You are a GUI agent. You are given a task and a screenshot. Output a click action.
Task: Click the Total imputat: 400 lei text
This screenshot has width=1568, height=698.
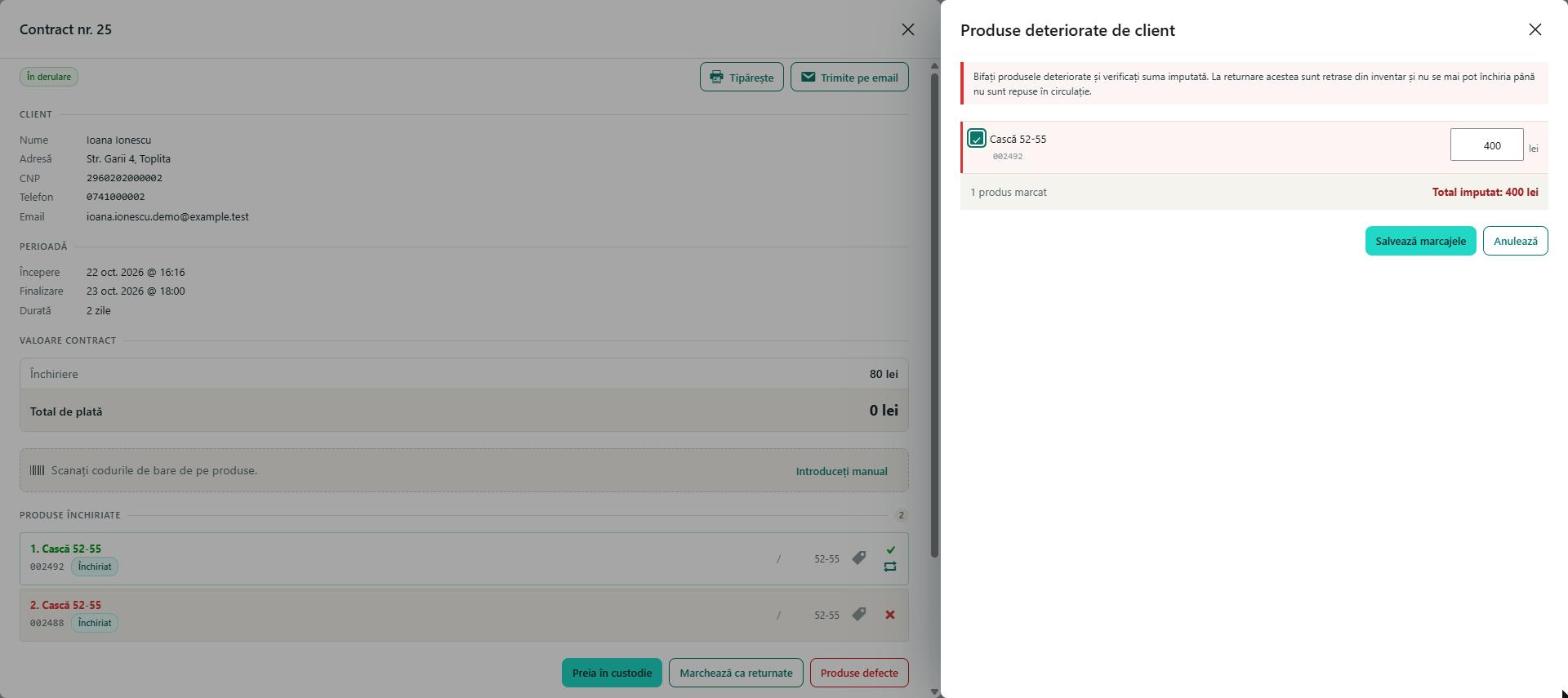pos(1485,192)
